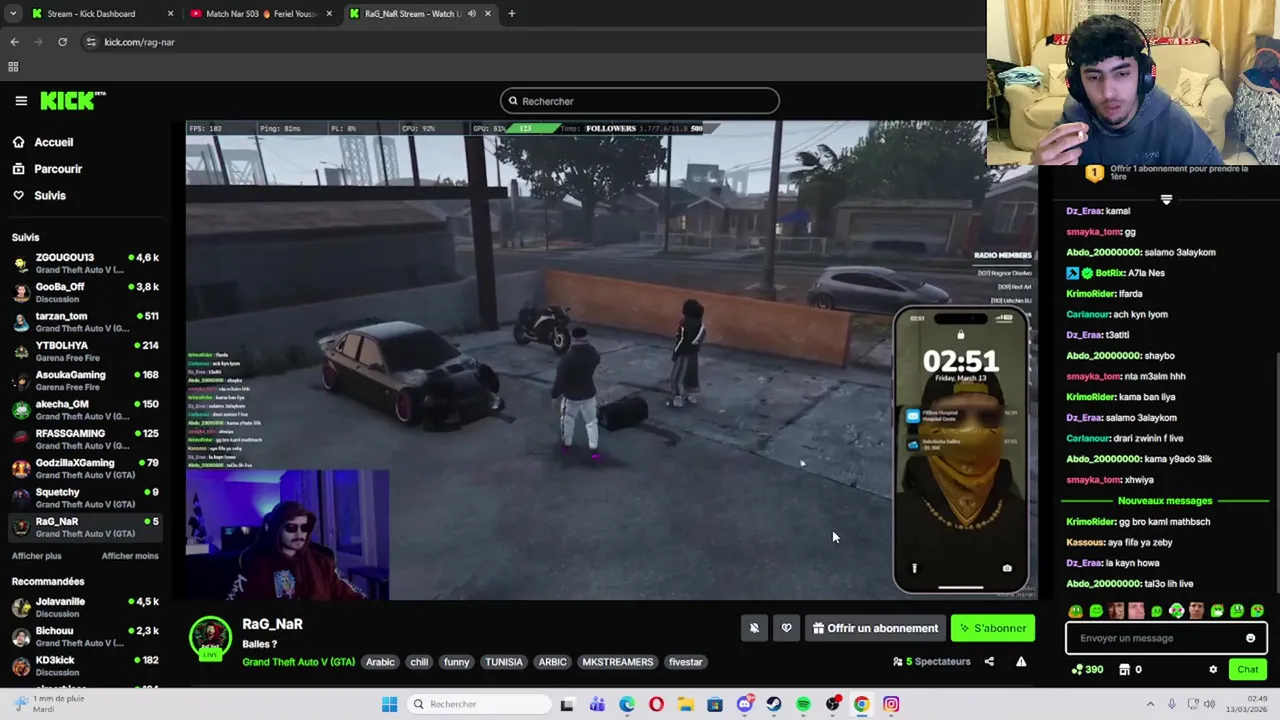Click the share stream icon
This screenshot has height=720, width=1280.
tap(989, 661)
